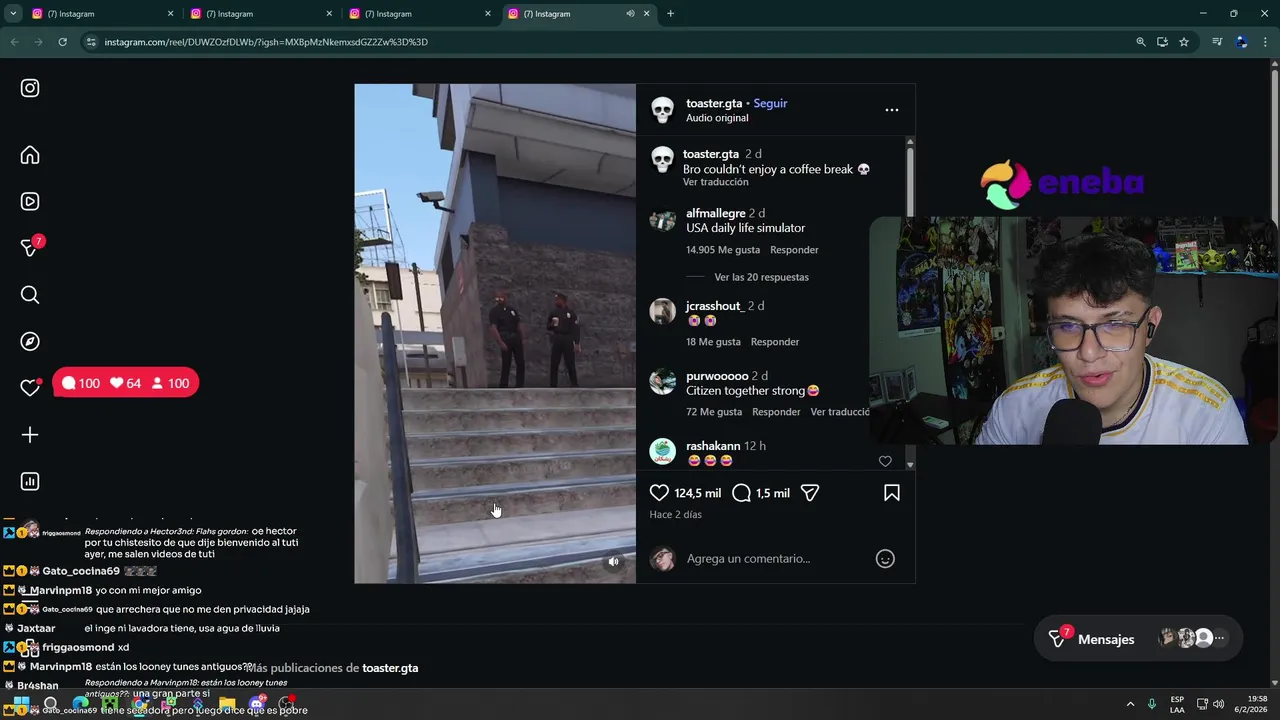The width and height of the screenshot is (1280, 720).
Task: Click Ver traducción under the caption
Action: [715, 182]
